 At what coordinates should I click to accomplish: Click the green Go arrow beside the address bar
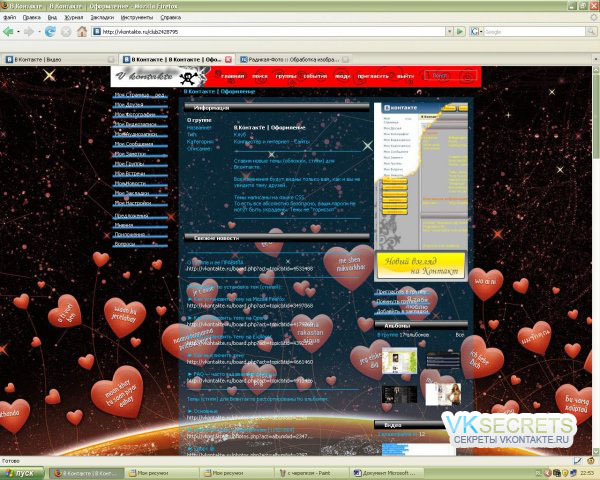pyautogui.click(x=460, y=31)
